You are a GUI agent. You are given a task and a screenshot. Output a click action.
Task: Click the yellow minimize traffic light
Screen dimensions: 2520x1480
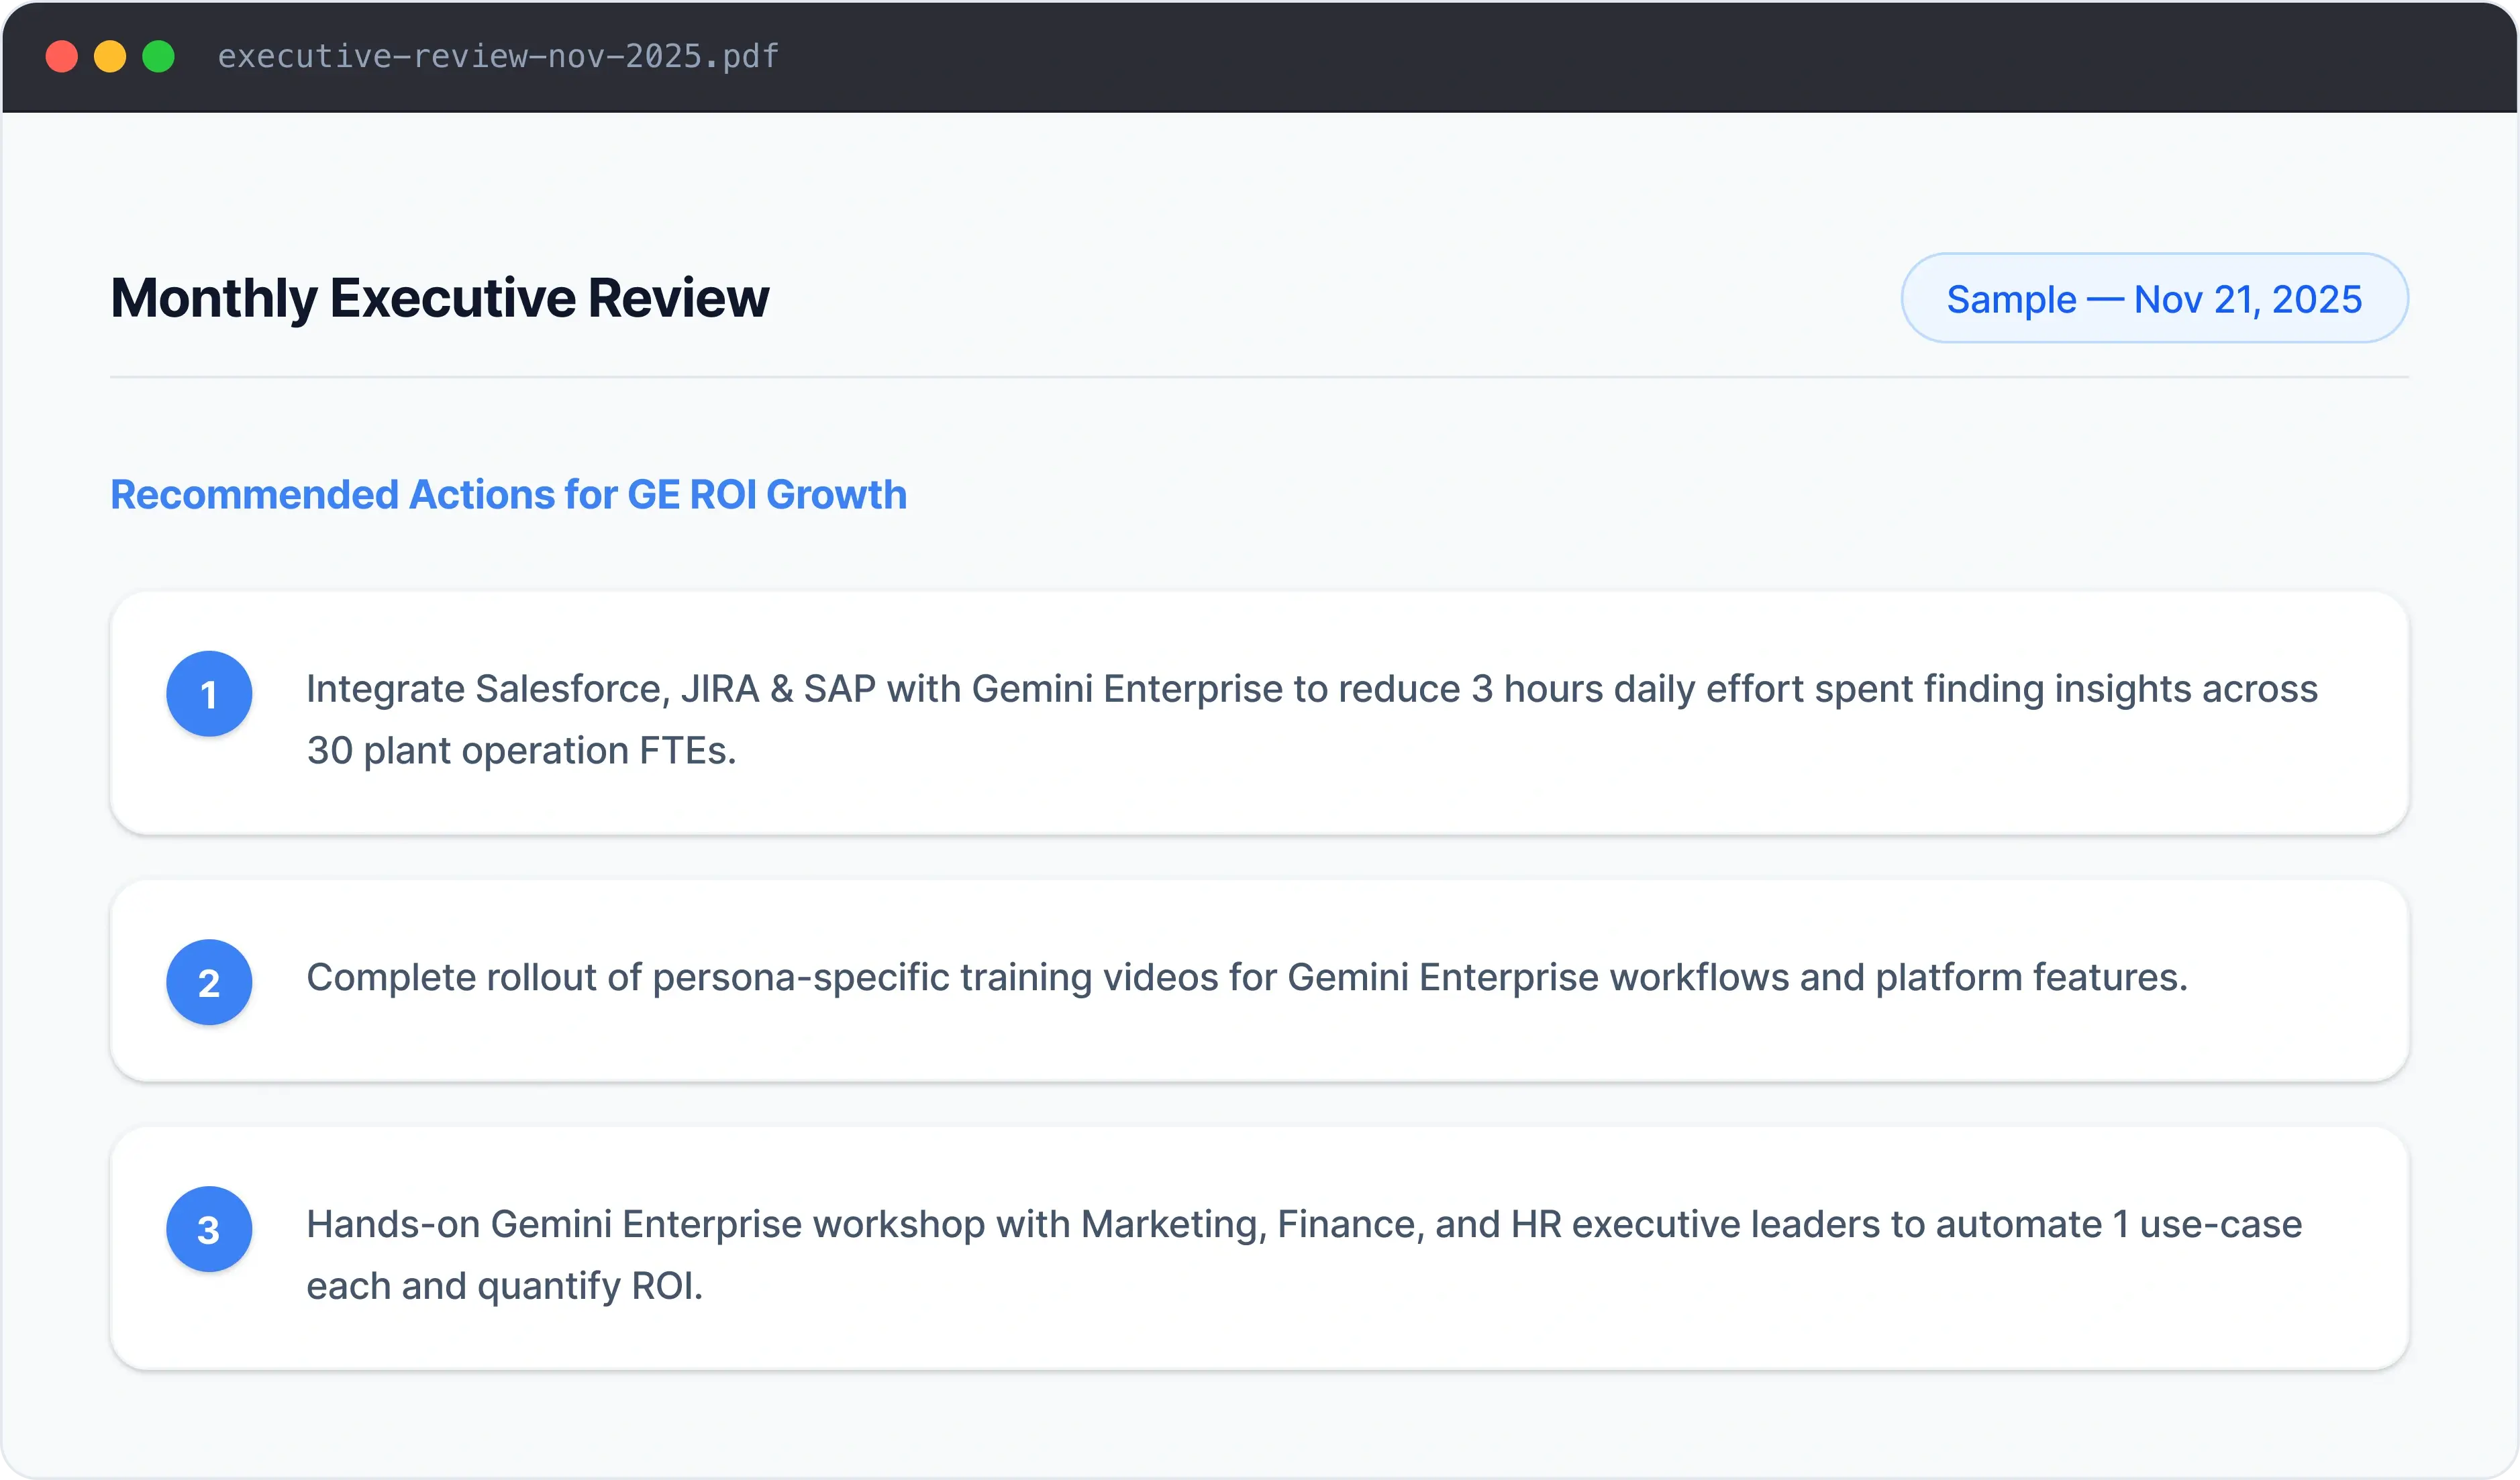coord(110,57)
